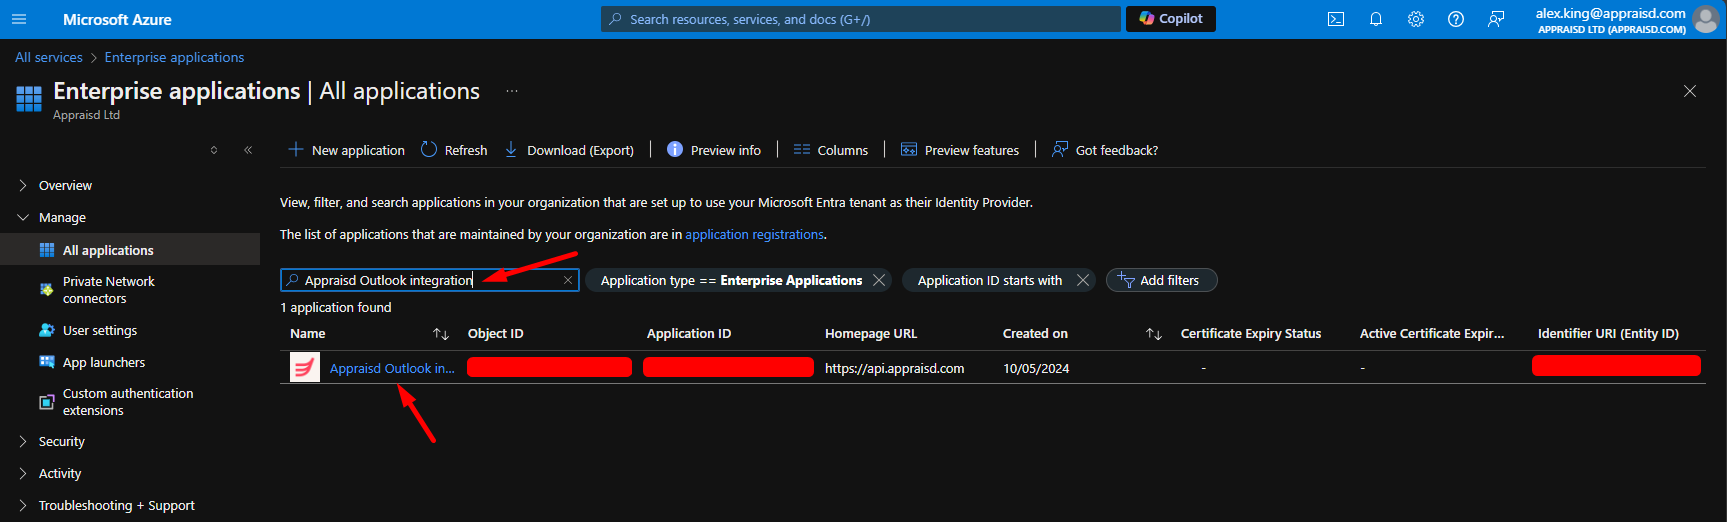Expand the Activity sidebar section
The height and width of the screenshot is (522, 1727).
[x=59, y=473]
